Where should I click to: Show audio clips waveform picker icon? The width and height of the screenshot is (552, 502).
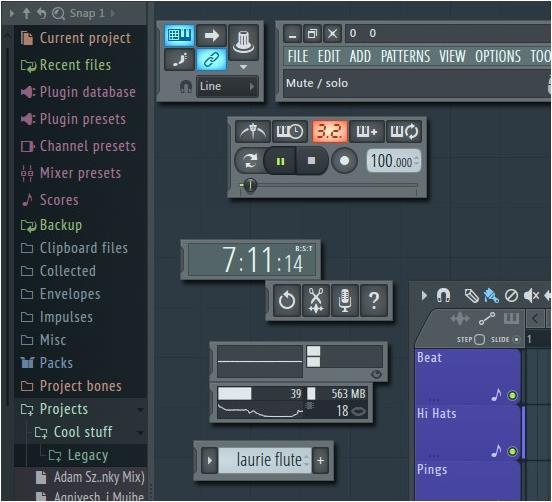460,319
